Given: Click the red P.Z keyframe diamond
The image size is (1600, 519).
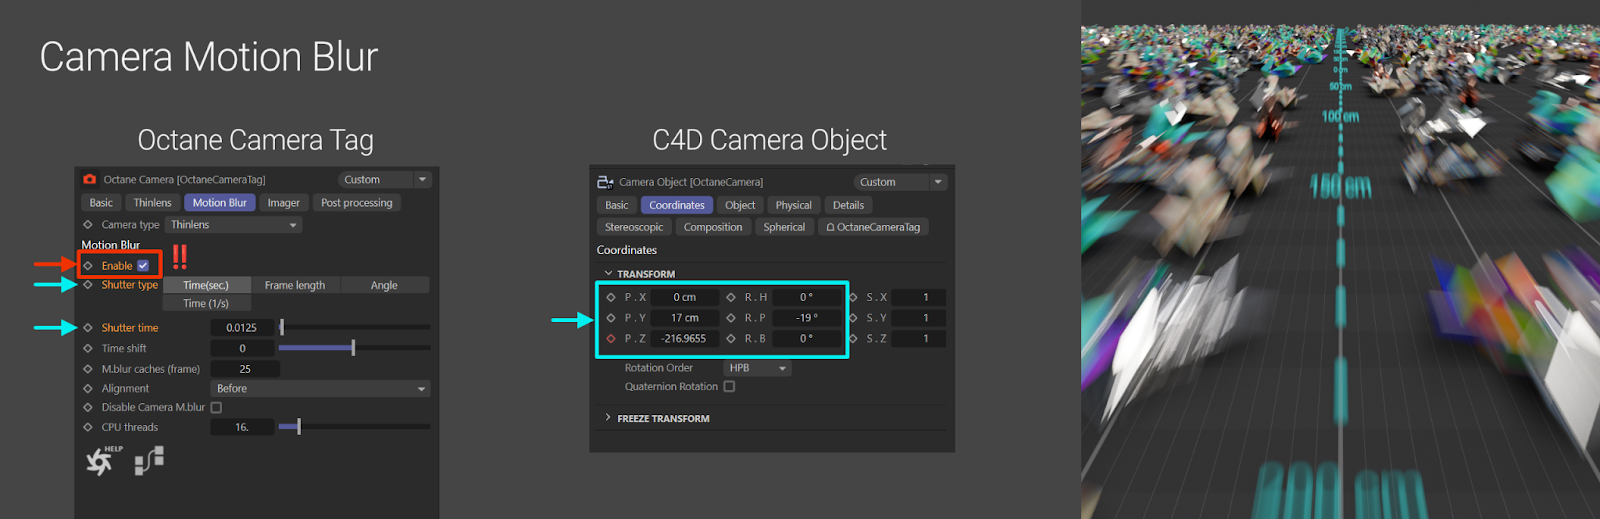Looking at the screenshot, I should [x=611, y=339].
